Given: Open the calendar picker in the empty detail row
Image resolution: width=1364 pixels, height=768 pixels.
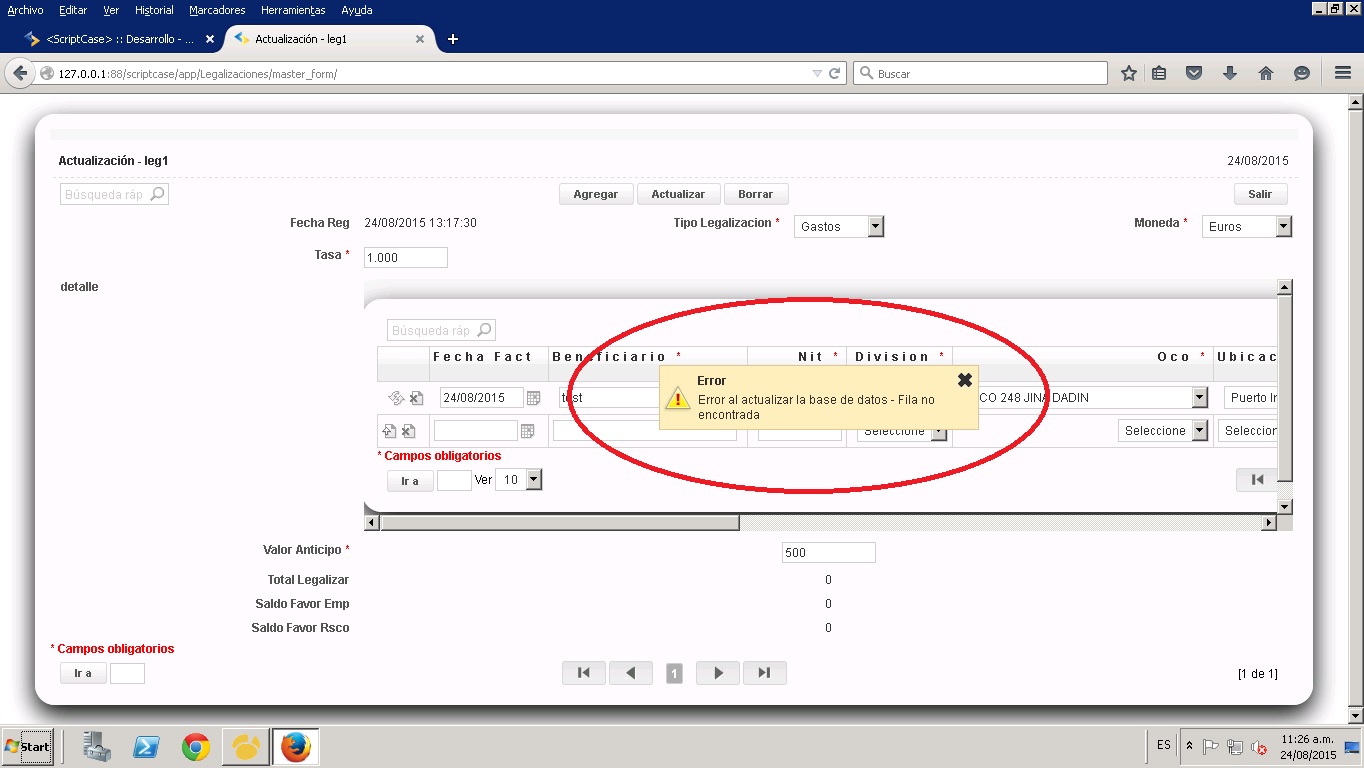Looking at the screenshot, I should [527, 431].
